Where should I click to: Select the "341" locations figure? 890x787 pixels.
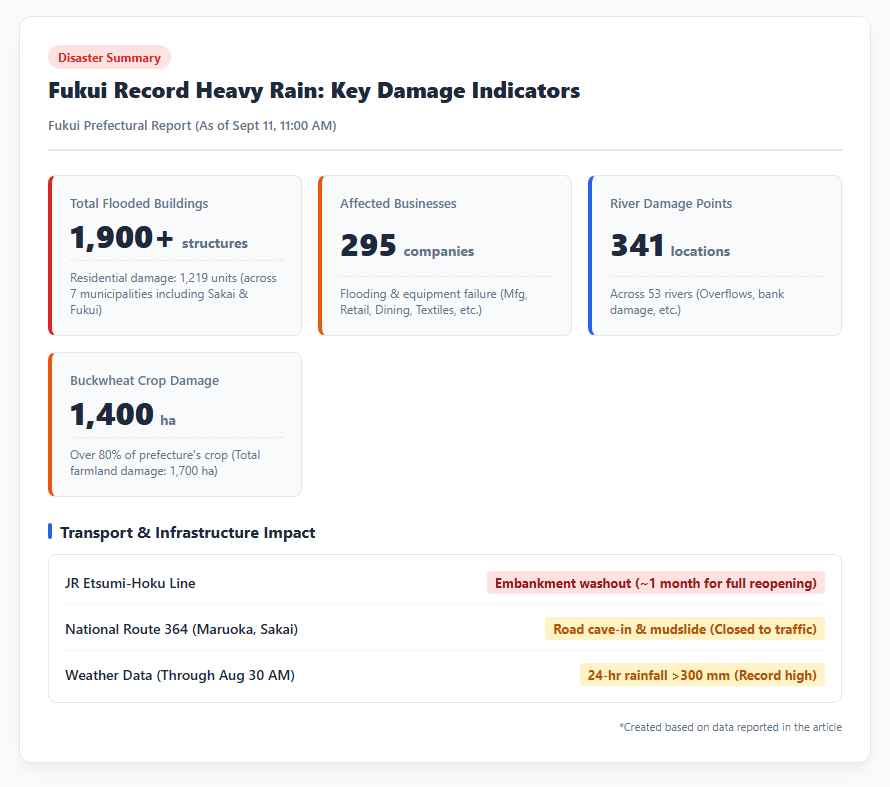637,245
